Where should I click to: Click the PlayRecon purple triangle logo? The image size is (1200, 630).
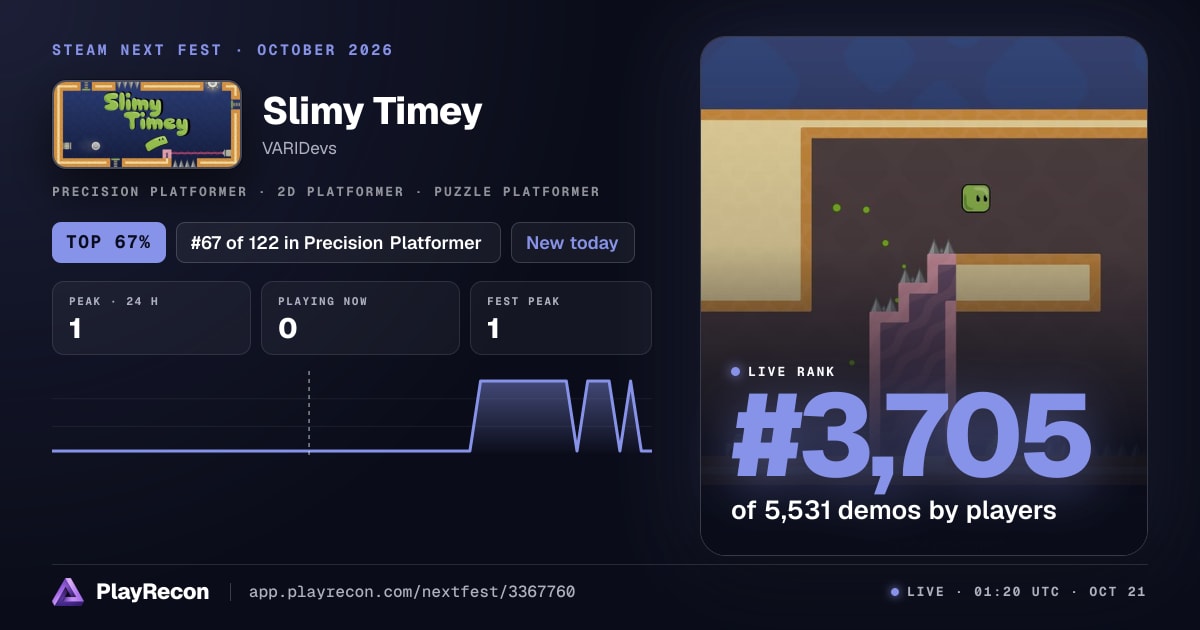[68, 592]
